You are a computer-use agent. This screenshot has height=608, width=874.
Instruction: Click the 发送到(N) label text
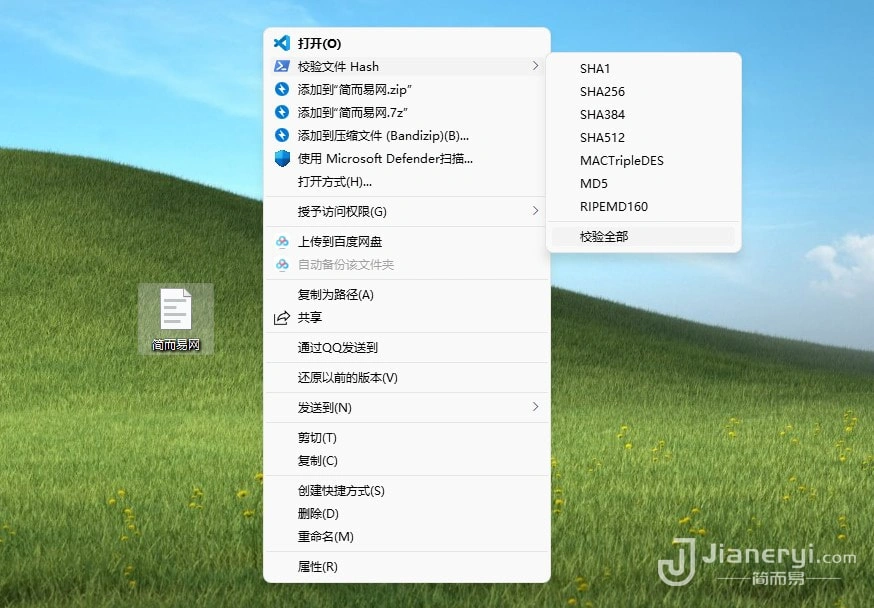coord(324,407)
